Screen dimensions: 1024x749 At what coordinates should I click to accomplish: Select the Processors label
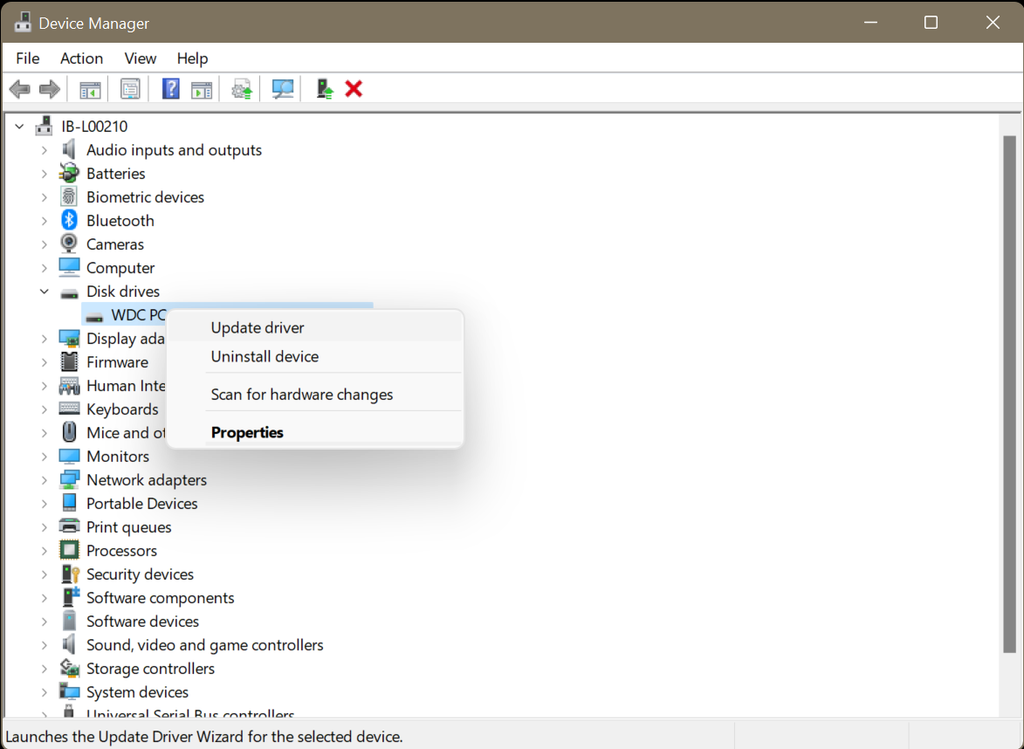pyautogui.click(x=121, y=550)
